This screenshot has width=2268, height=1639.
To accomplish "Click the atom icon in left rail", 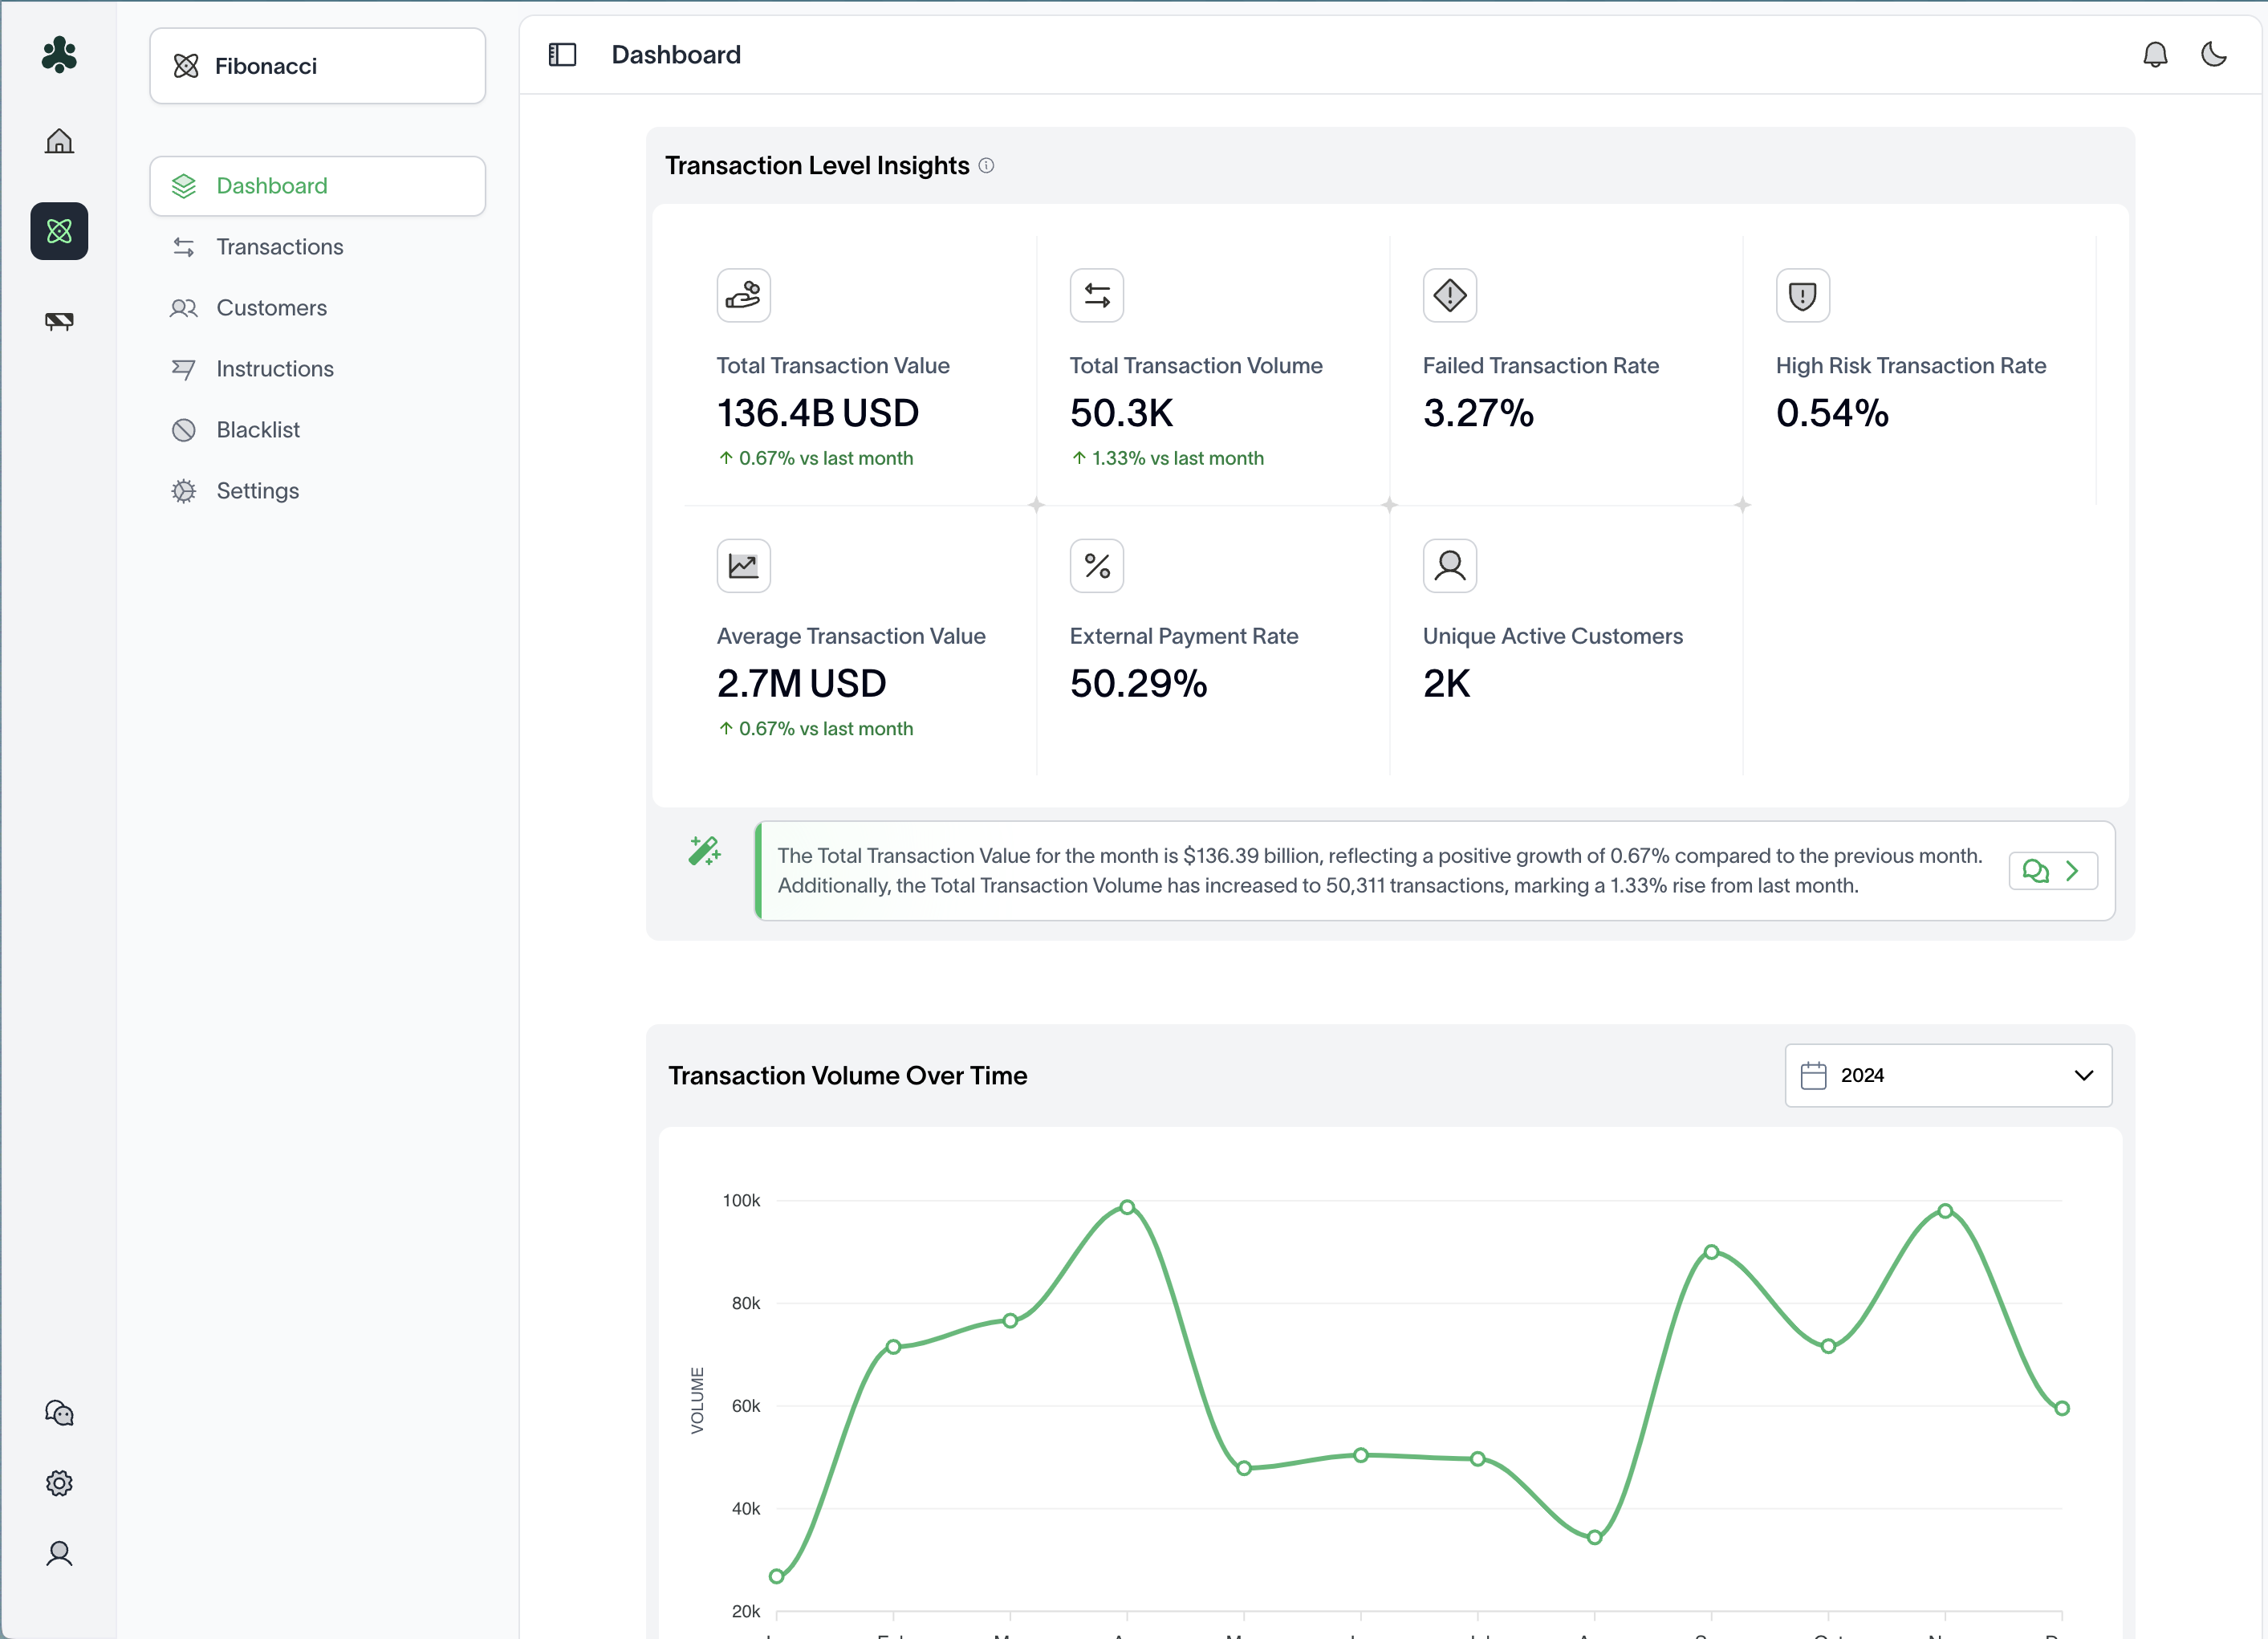I will [59, 231].
